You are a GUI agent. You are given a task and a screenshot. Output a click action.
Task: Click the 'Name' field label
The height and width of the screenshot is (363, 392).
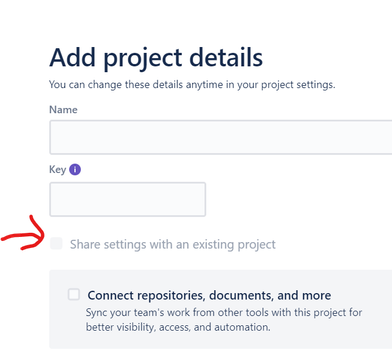tap(63, 110)
